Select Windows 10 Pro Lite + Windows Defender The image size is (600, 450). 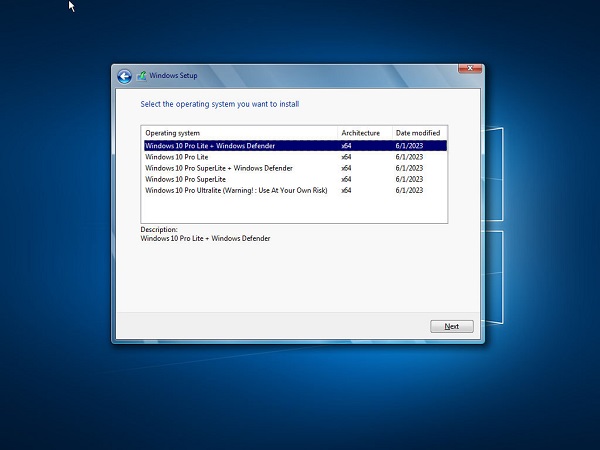tap(295, 146)
